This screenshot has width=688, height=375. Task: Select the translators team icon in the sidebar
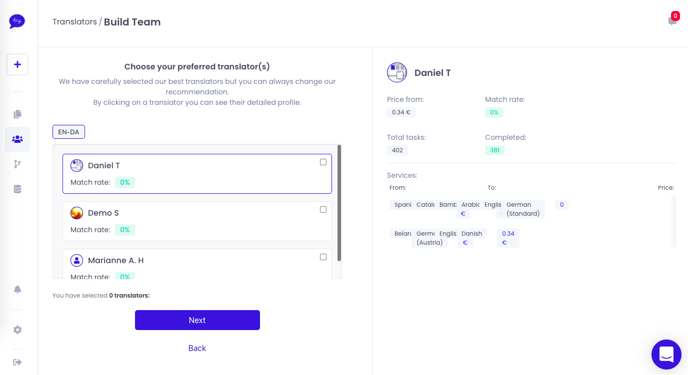tap(18, 139)
